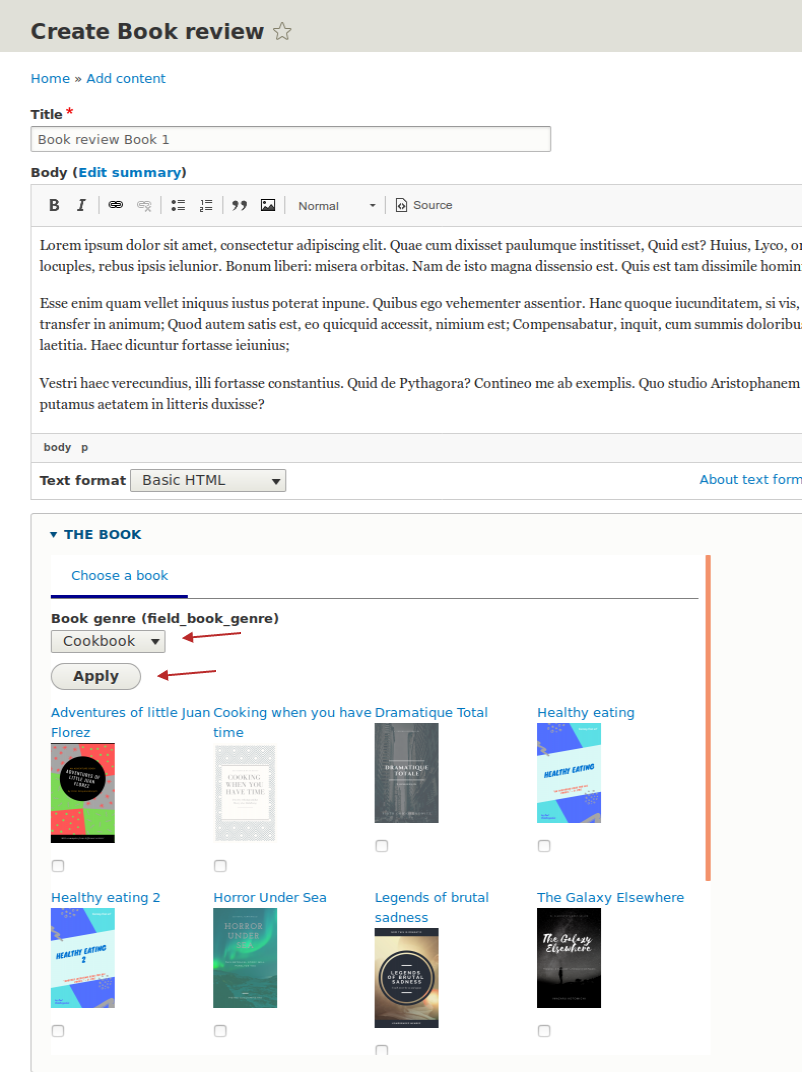802x1072 pixels.
Task: Go to the Home breadcrumb link
Action: [50, 79]
